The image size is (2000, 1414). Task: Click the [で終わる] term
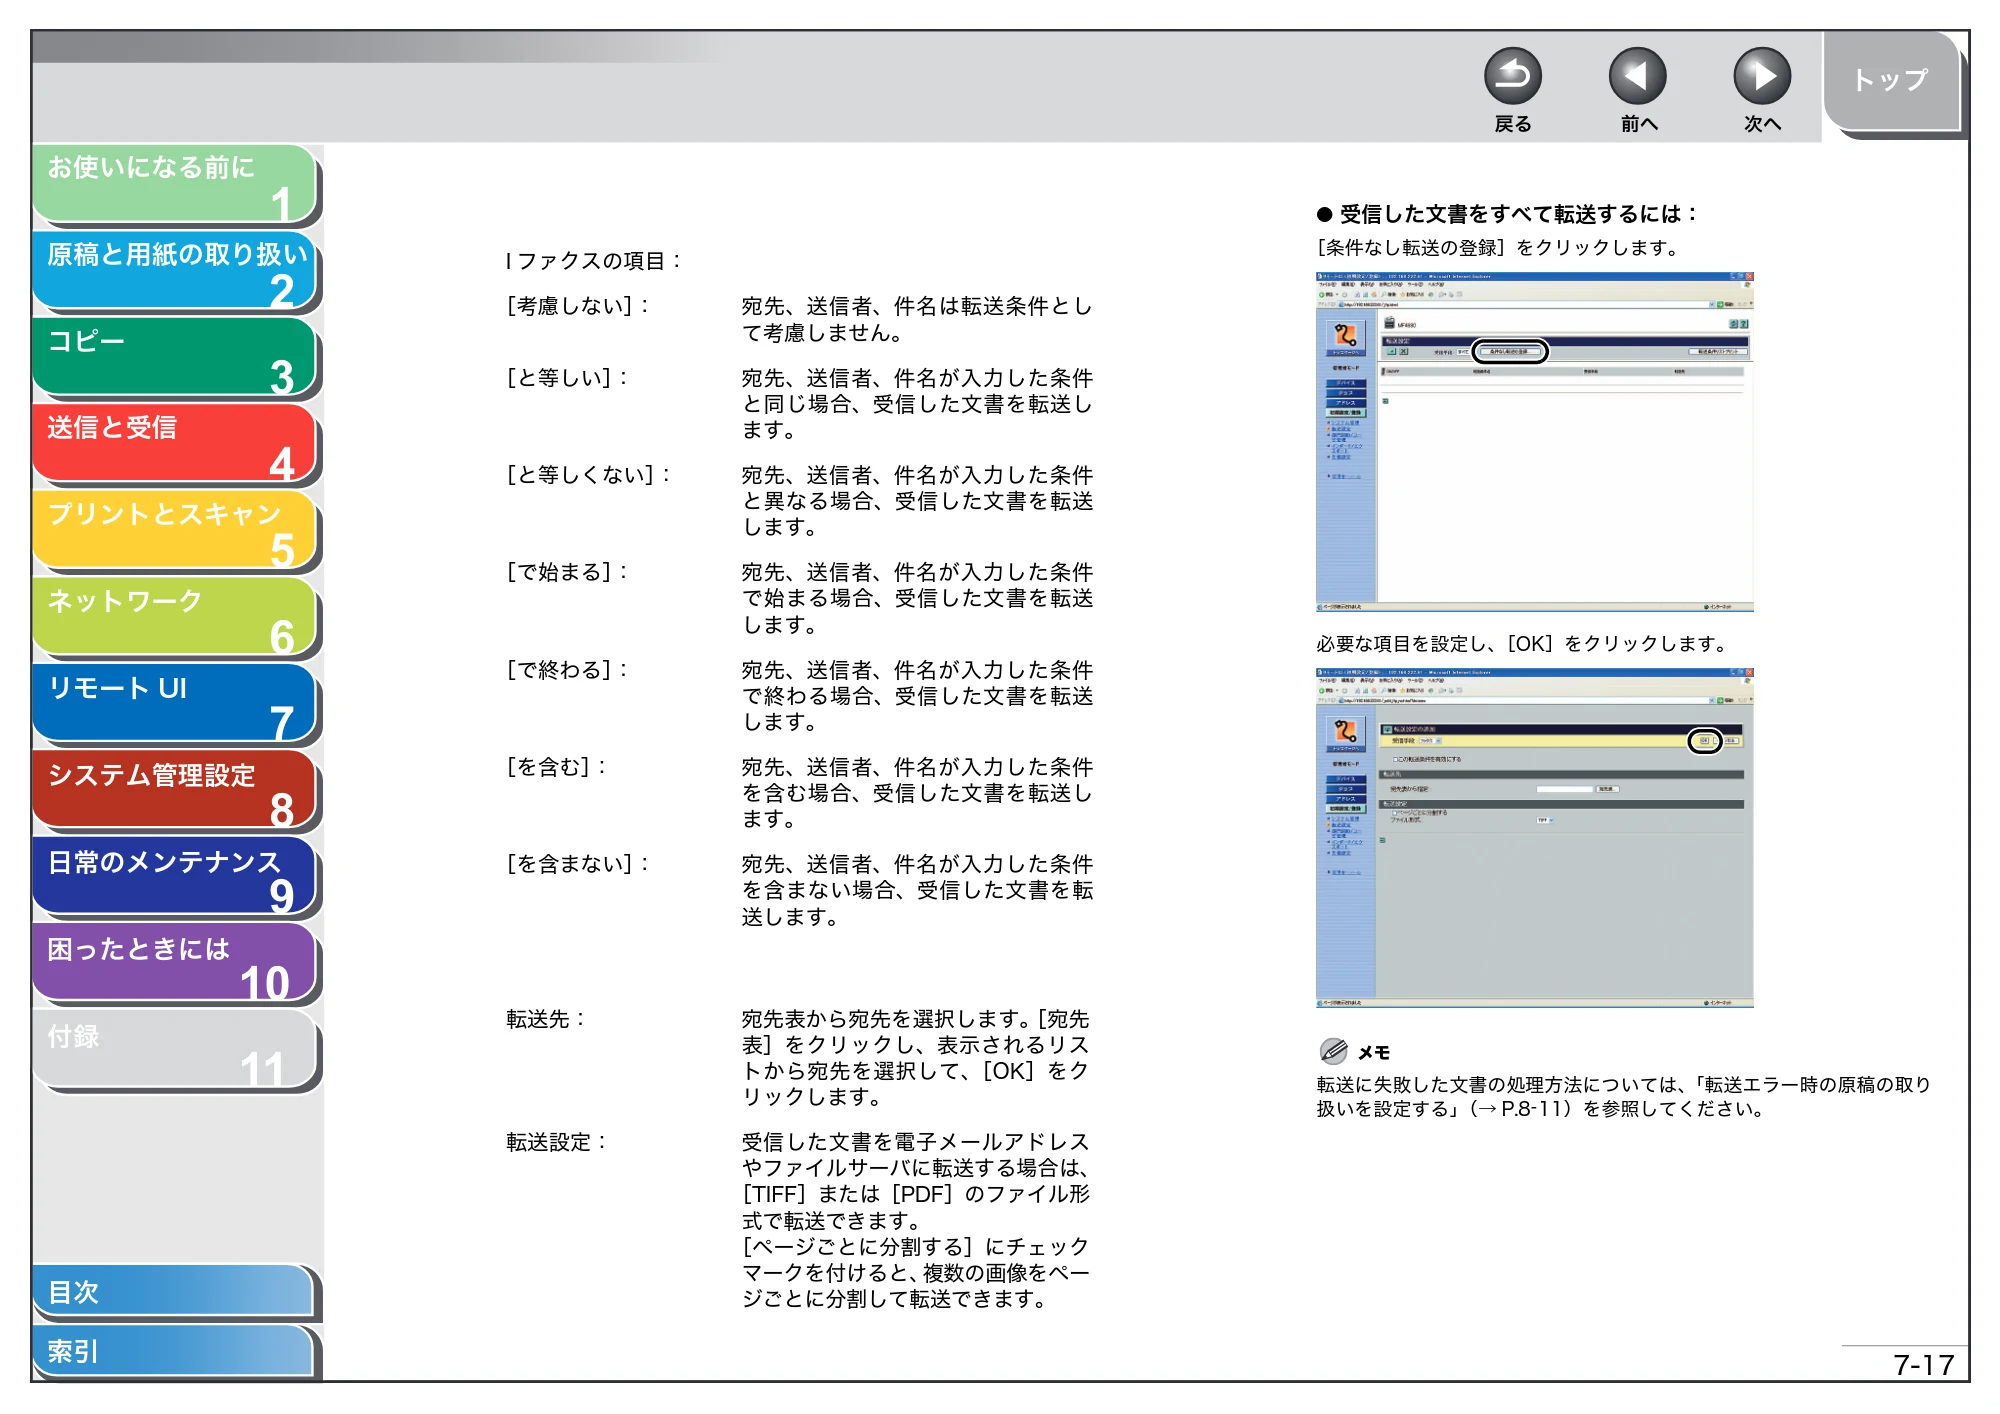(568, 670)
